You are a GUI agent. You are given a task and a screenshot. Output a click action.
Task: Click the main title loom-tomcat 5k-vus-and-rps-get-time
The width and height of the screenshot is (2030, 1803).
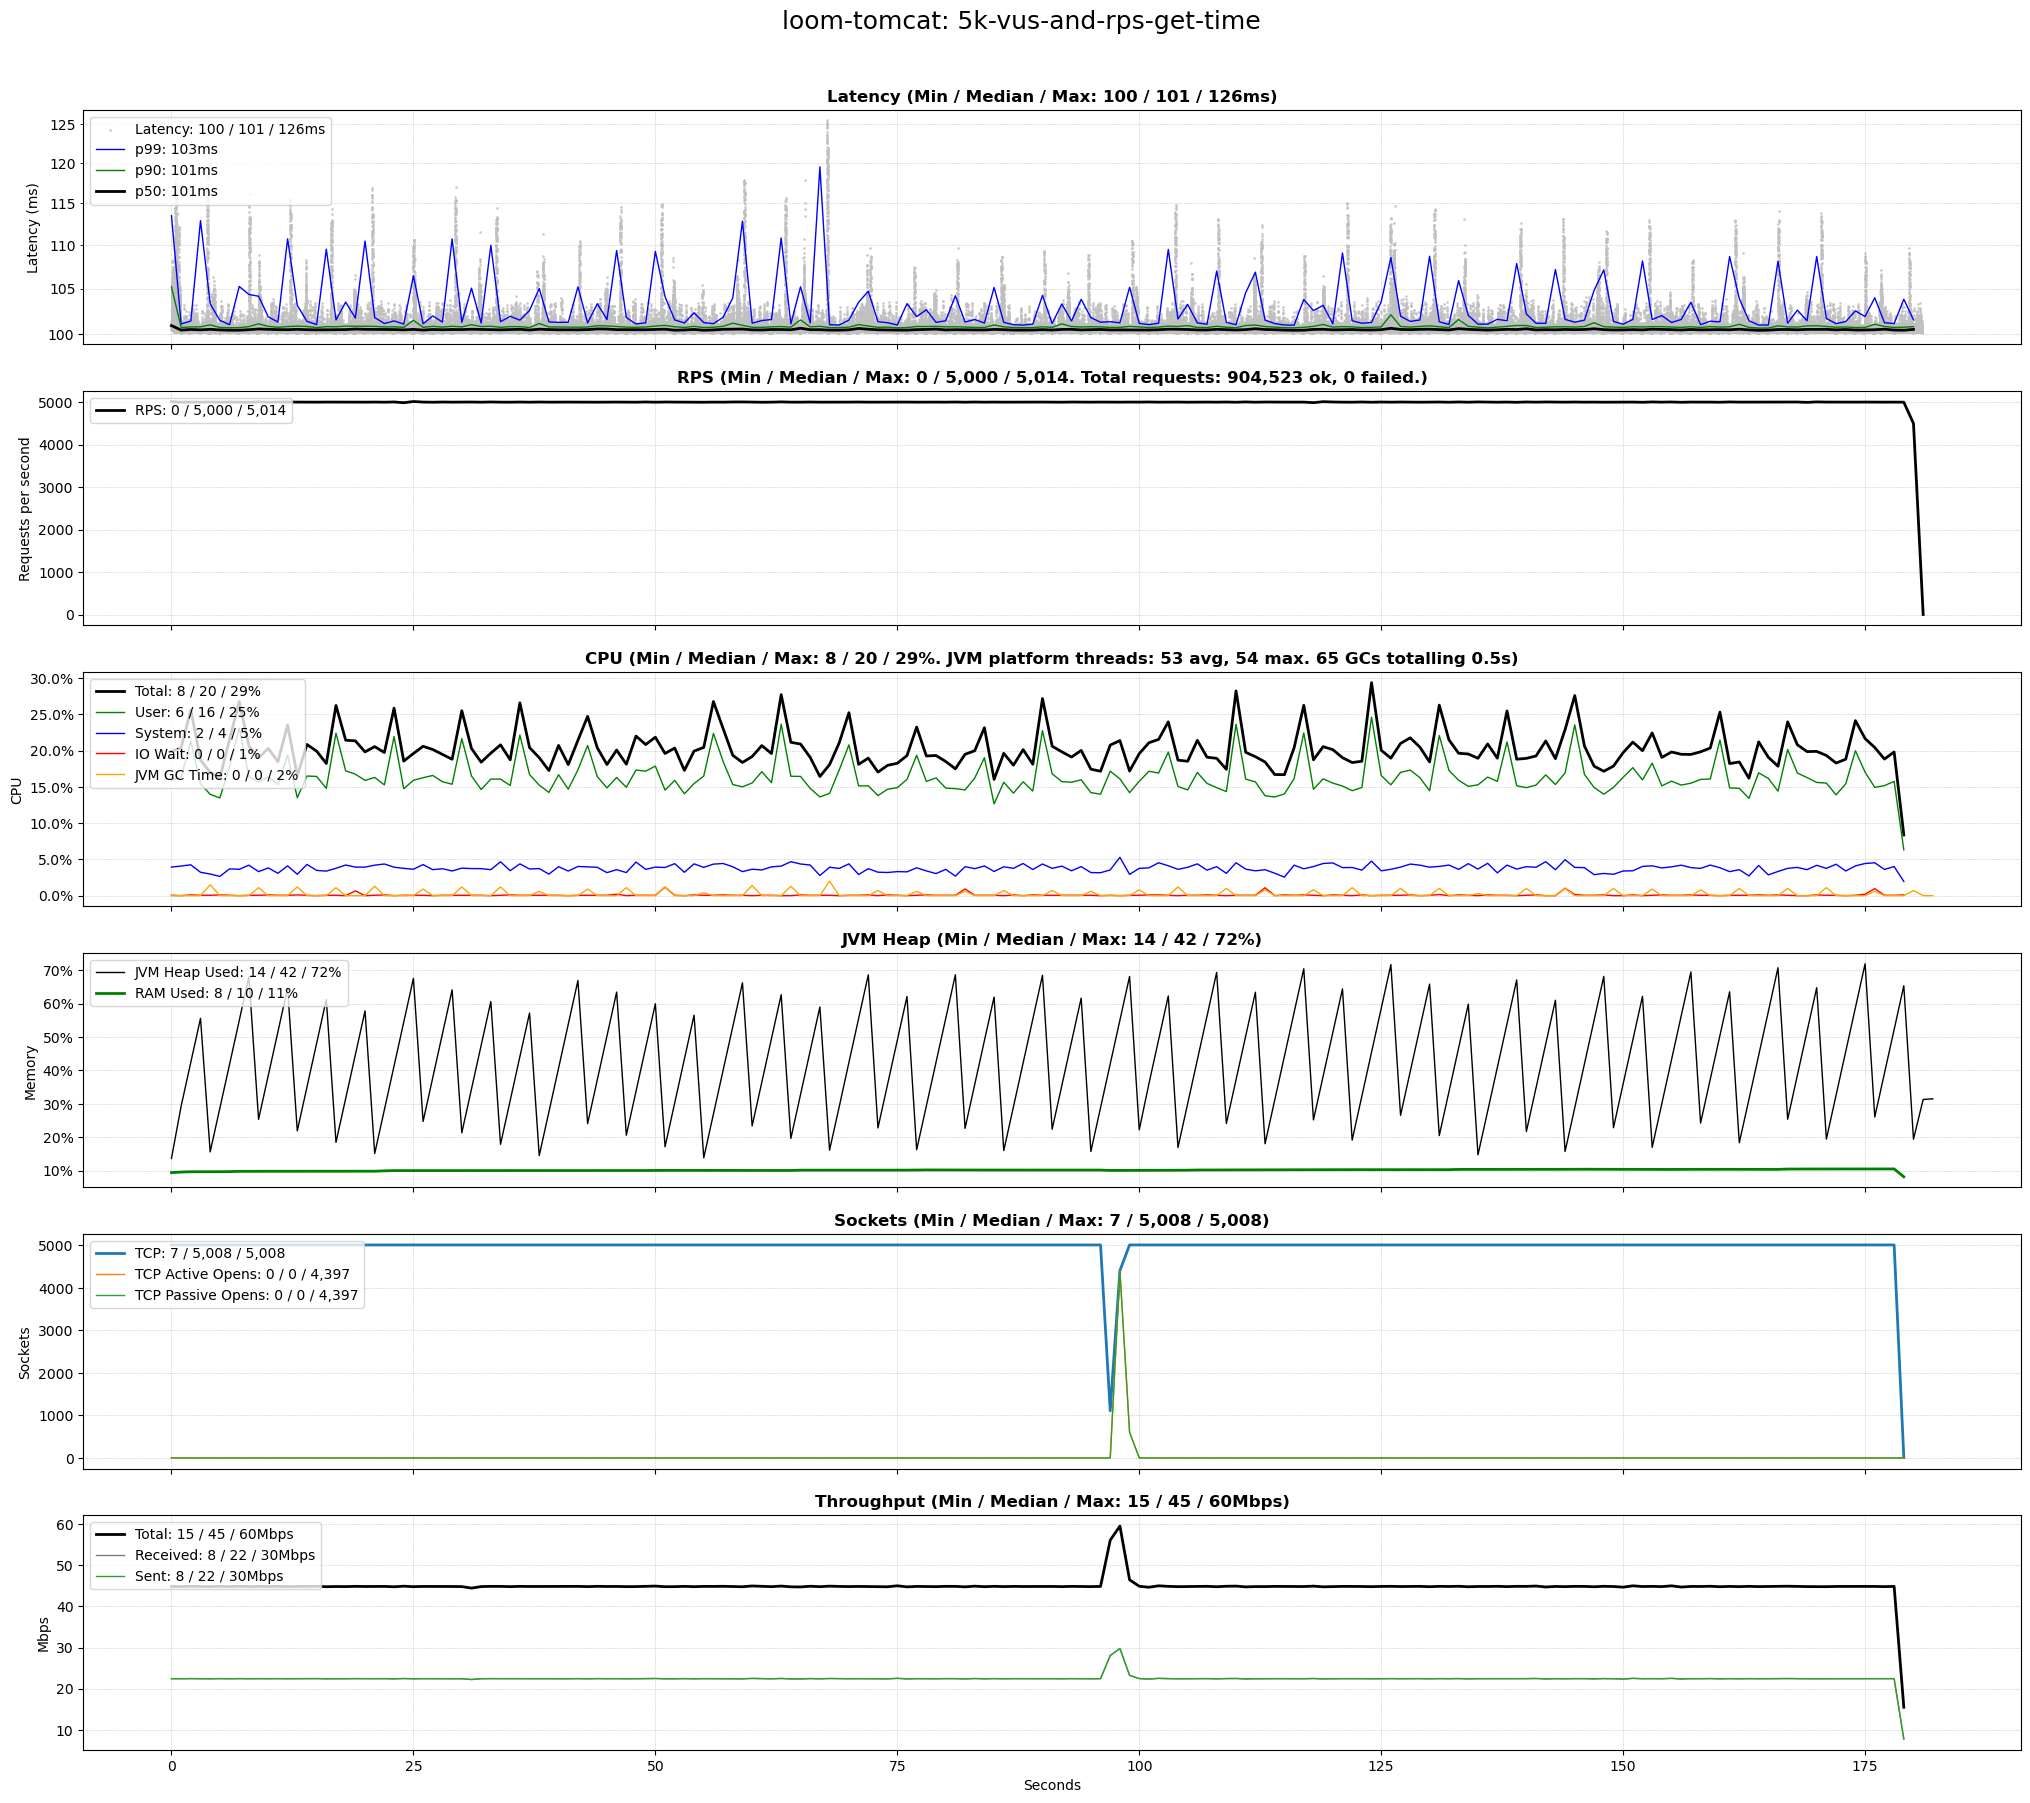(1020, 21)
